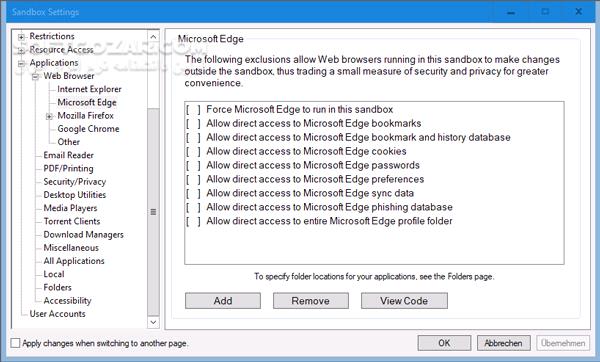
Task: Open the Download Managers category
Action: 83,235
